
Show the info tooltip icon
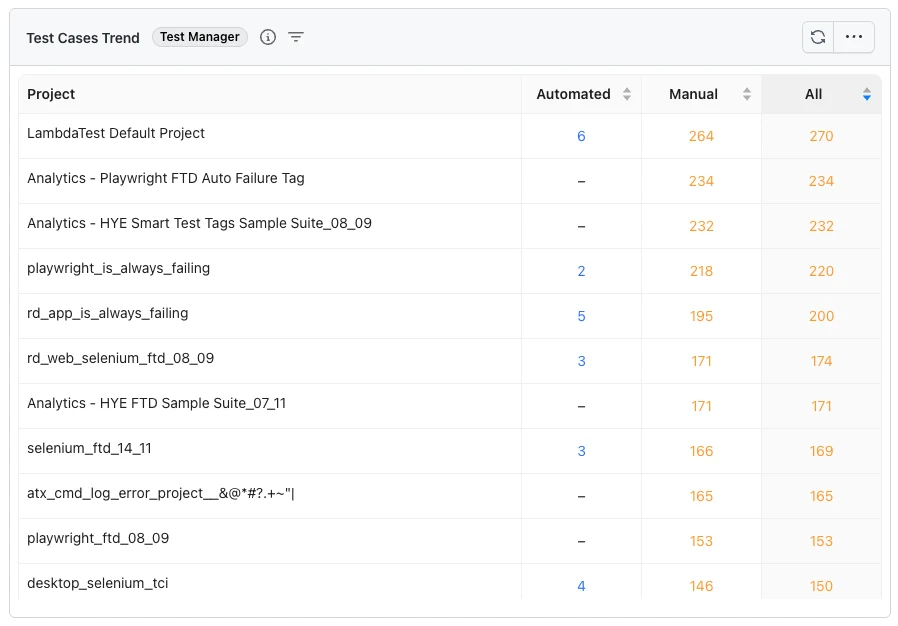(267, 37)
